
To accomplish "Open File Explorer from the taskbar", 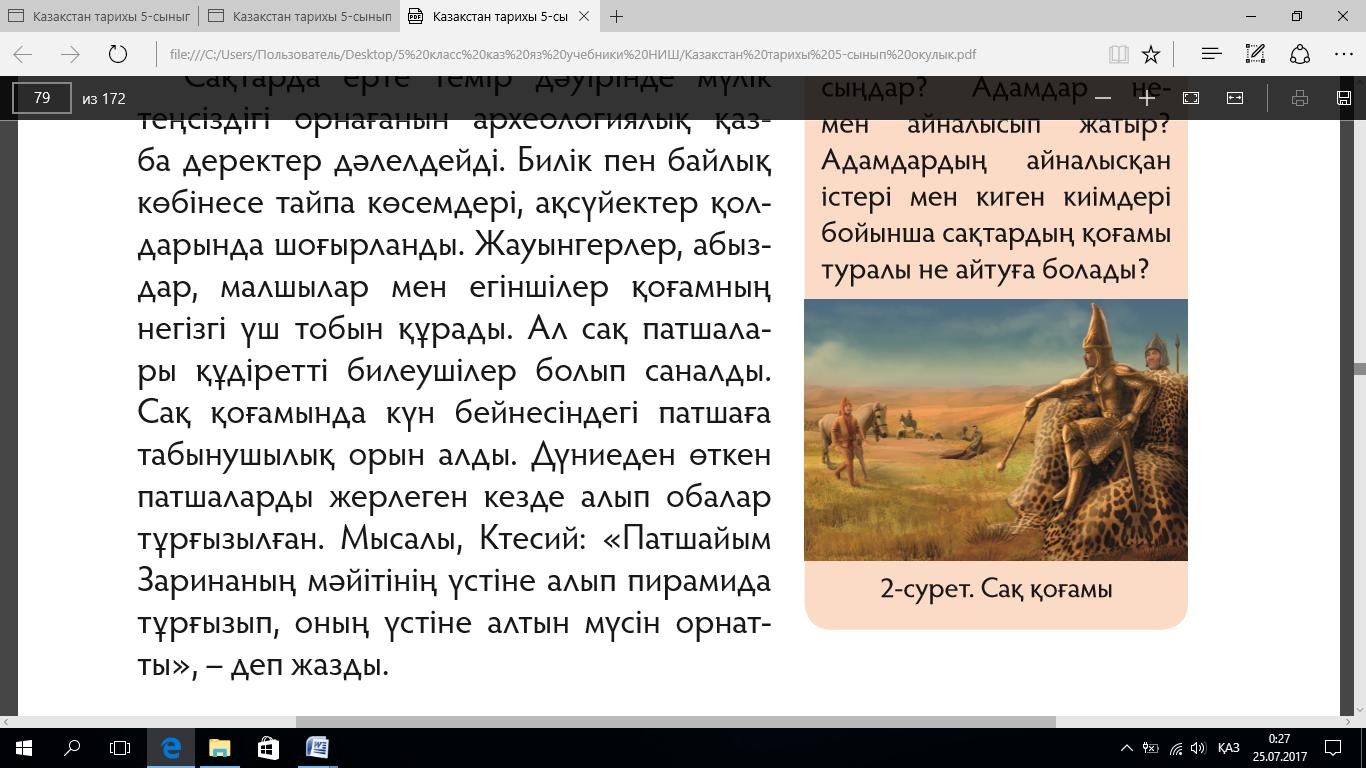I will pyautogui.click(x=219, y=747).
